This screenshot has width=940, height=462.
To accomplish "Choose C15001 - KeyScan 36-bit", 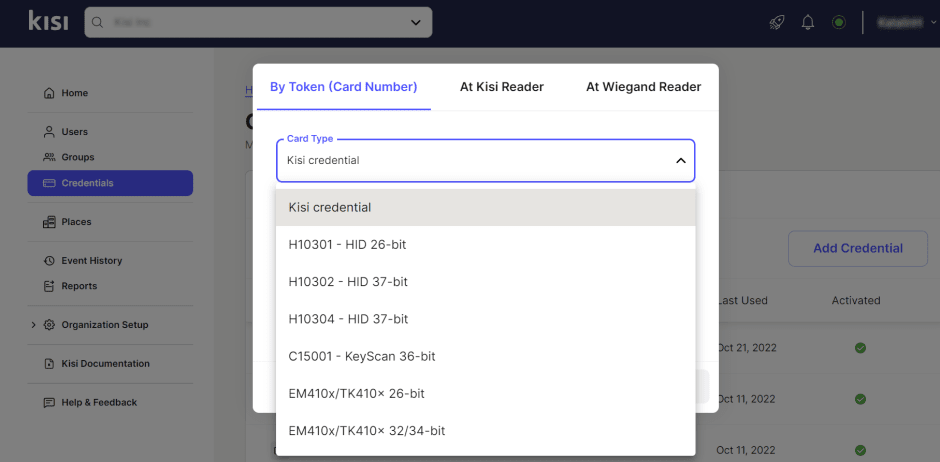I will click(486, 357).
